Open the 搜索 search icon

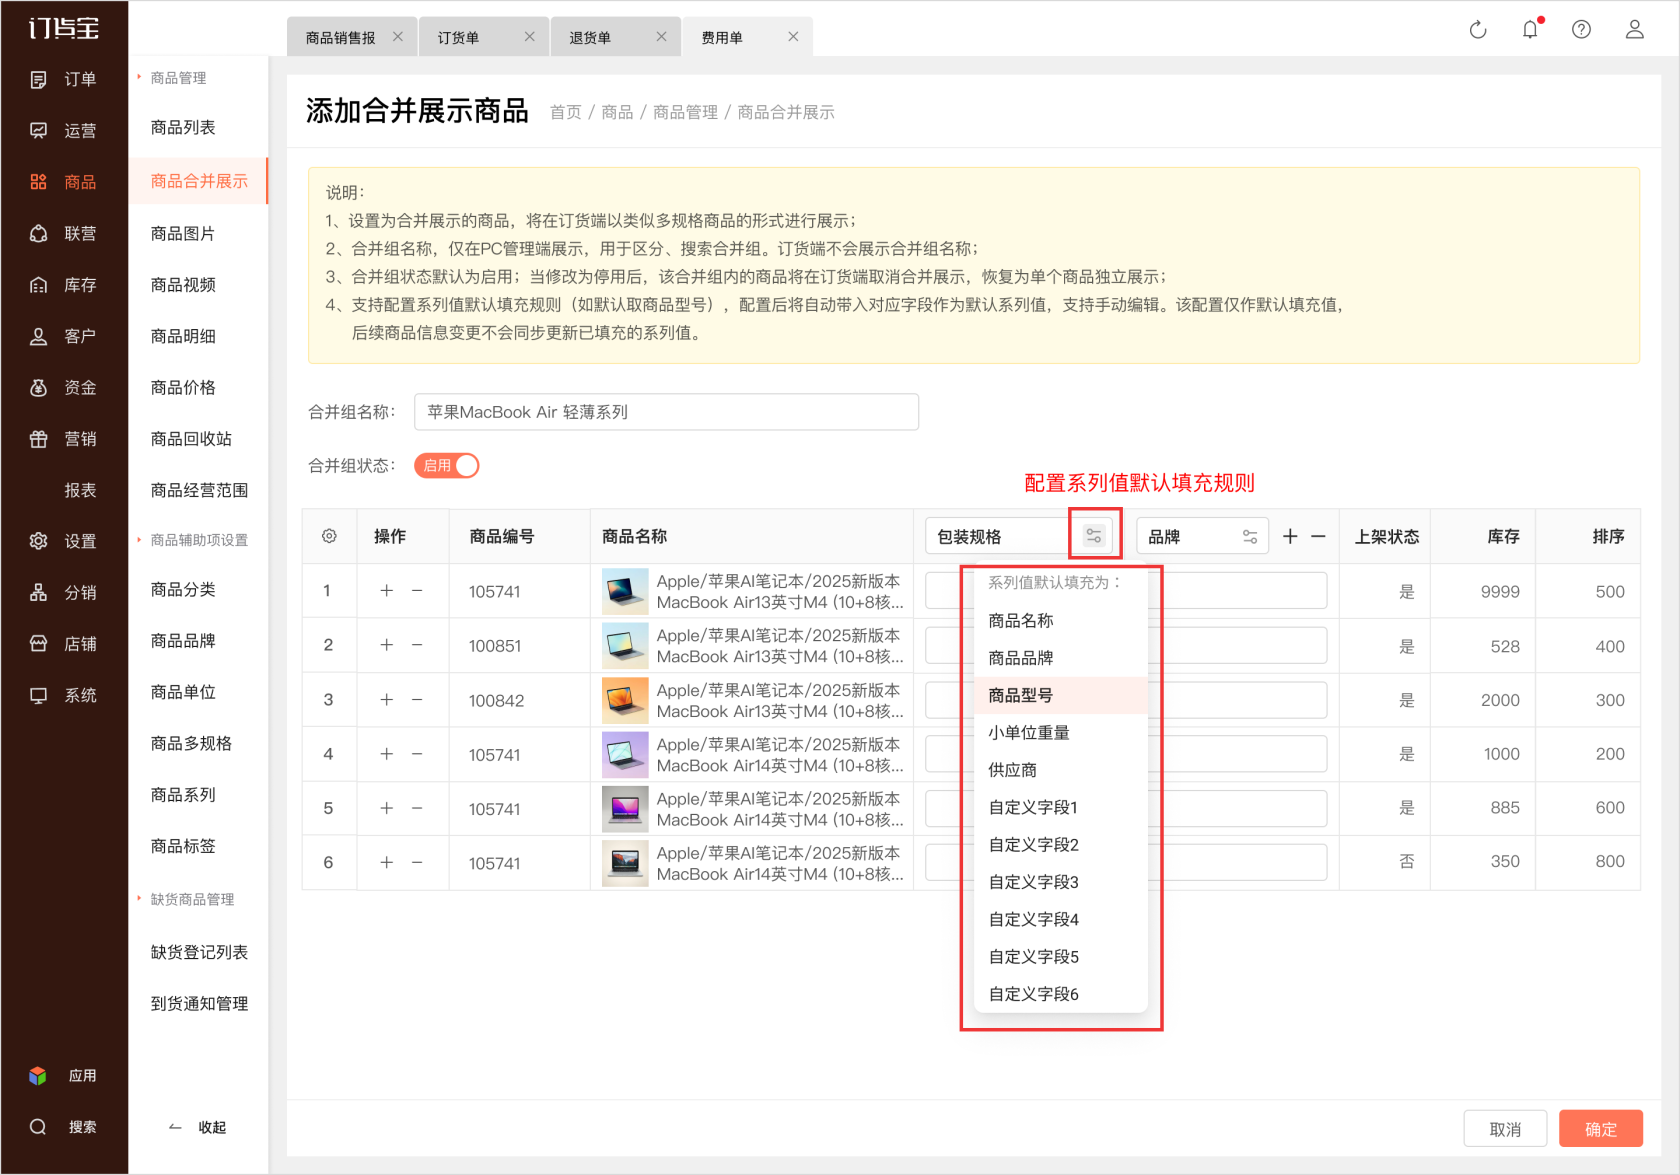point(38,1127)
